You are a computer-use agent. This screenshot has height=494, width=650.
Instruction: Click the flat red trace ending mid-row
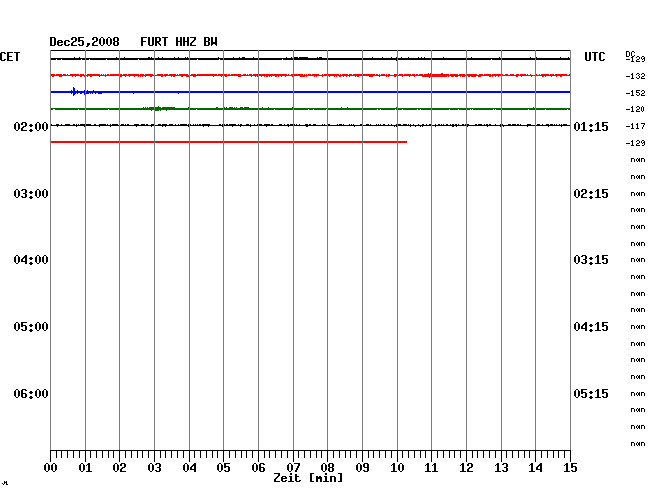(229, 142)
